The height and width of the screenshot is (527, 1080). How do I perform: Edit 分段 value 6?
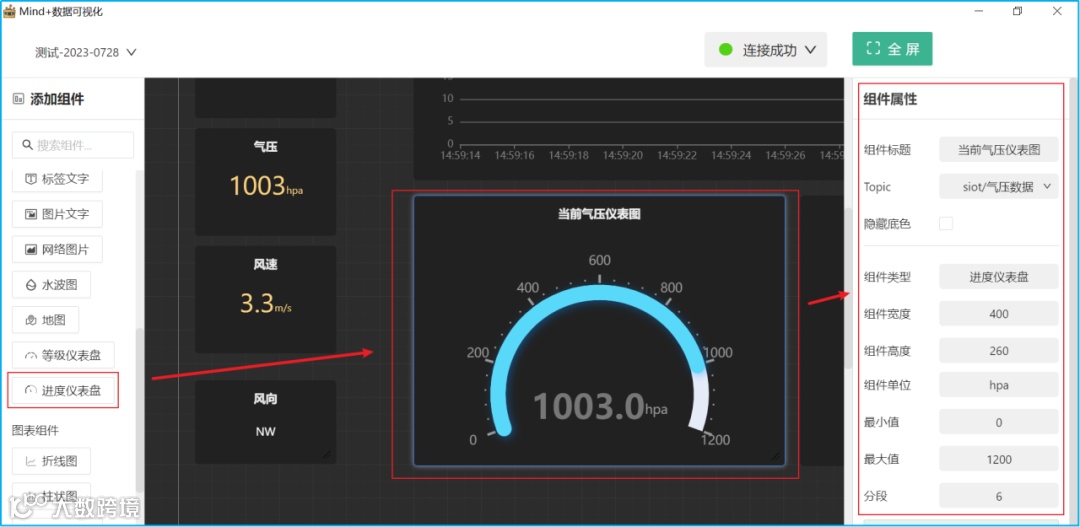pyautogui.click(x=999, y=495)
